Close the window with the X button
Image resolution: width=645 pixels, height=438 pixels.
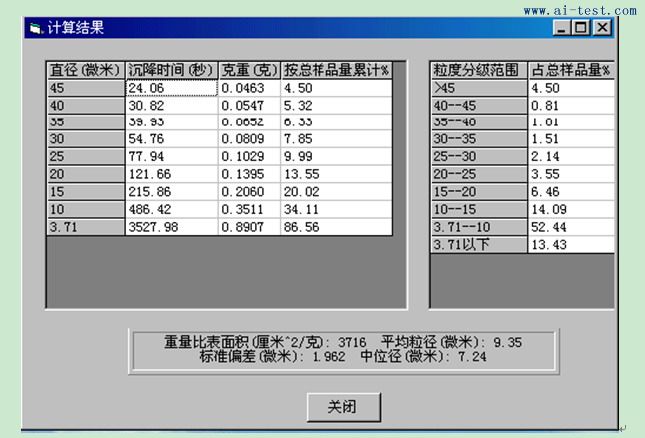pyautogui.click(x=602, y=28)
